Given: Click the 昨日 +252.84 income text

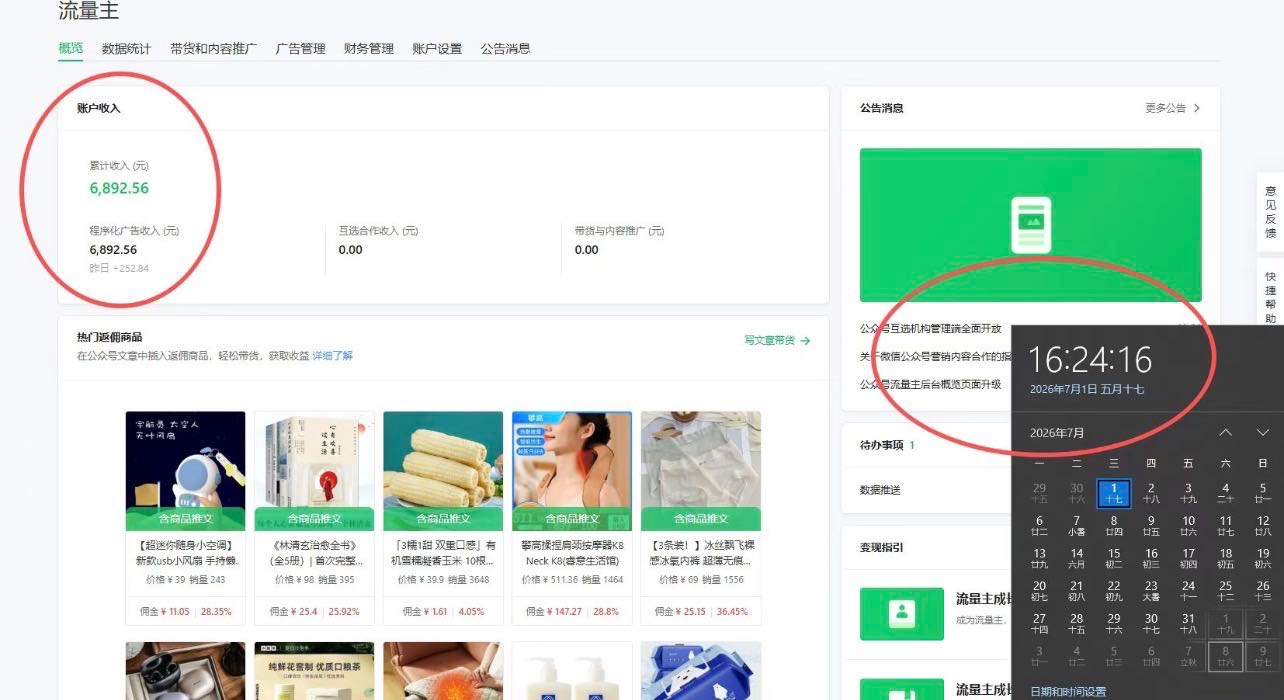Looking at the screenshot, I should tap(119, 268).
